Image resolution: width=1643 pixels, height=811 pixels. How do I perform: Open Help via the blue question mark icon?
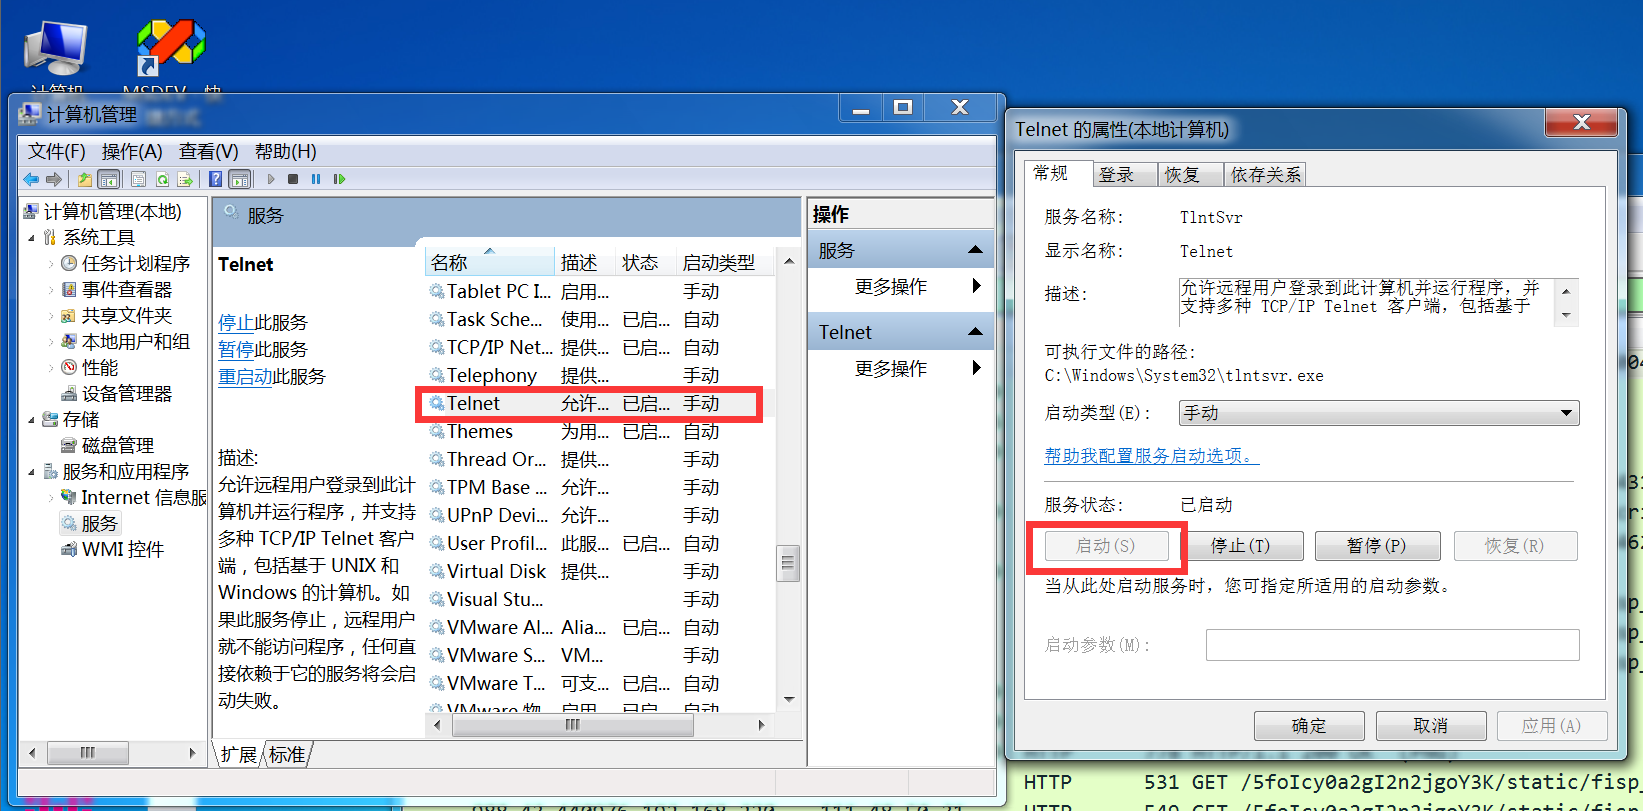[x=215, y=179]
